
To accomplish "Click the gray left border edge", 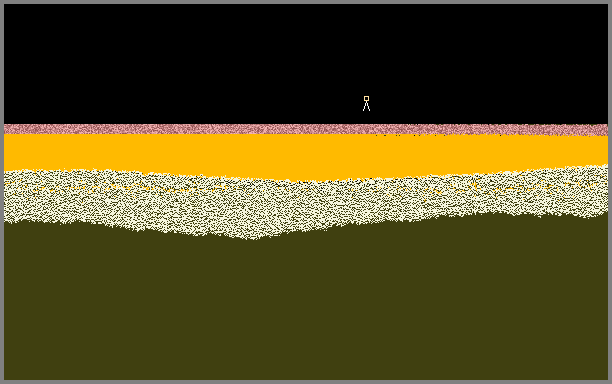I will coord(2,192).
